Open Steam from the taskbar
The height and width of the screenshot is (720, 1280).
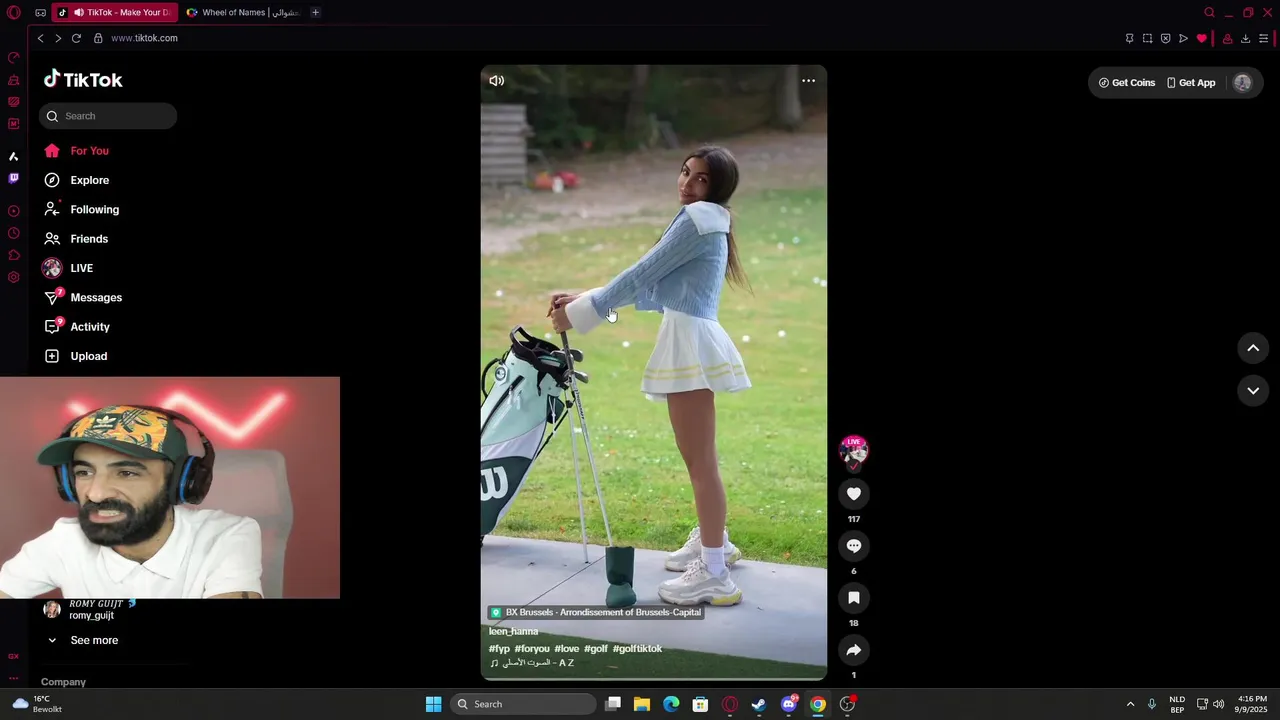click(759, 704)
